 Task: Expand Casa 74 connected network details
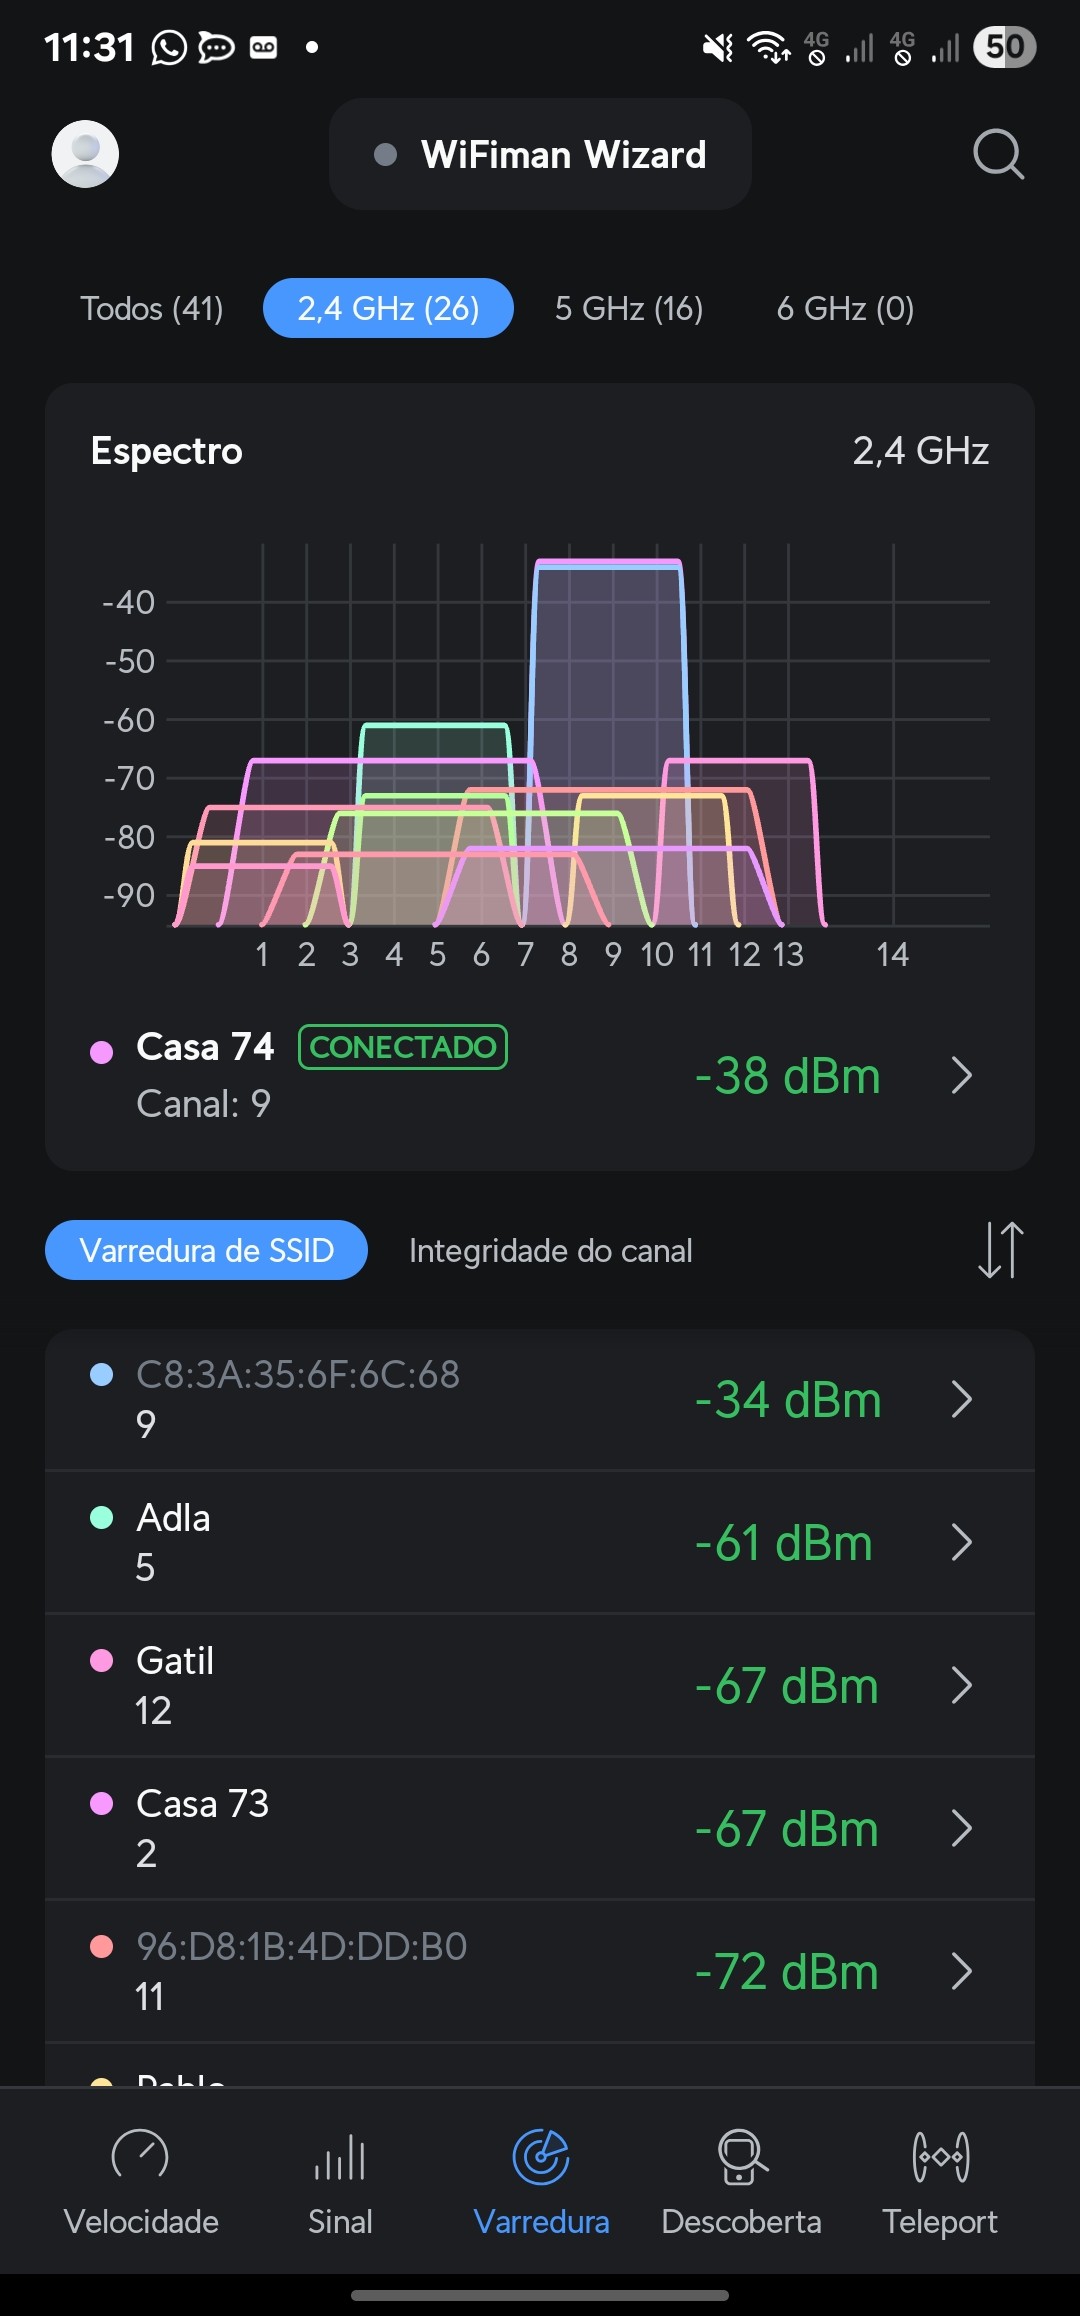point(961,1076)
